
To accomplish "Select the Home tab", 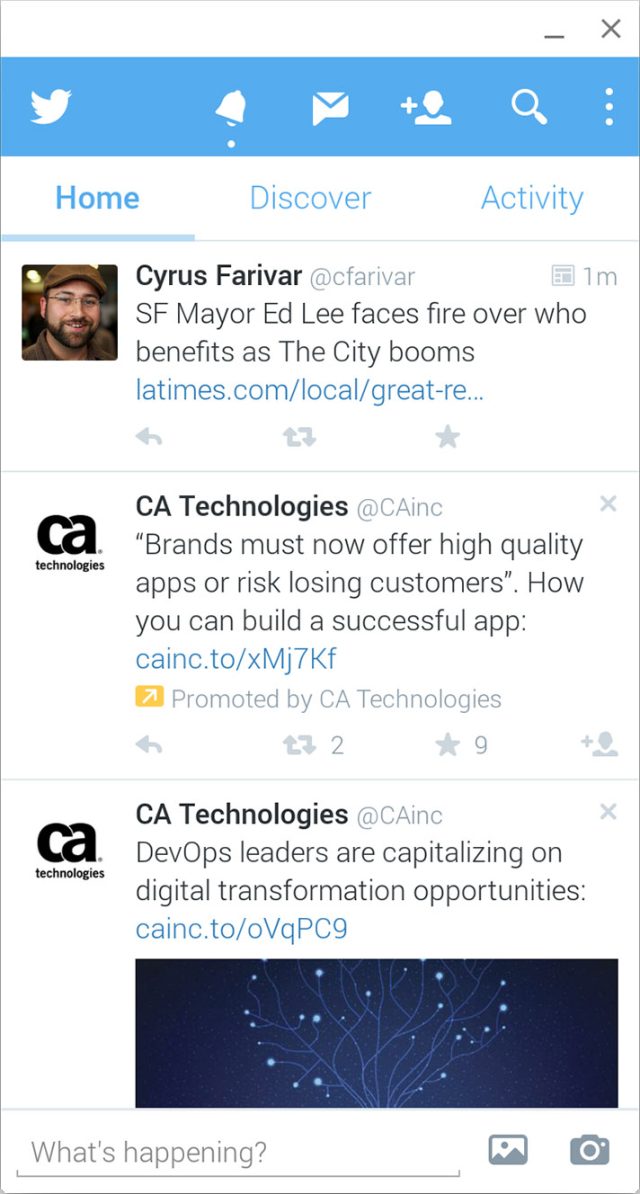I will (97, 198).
